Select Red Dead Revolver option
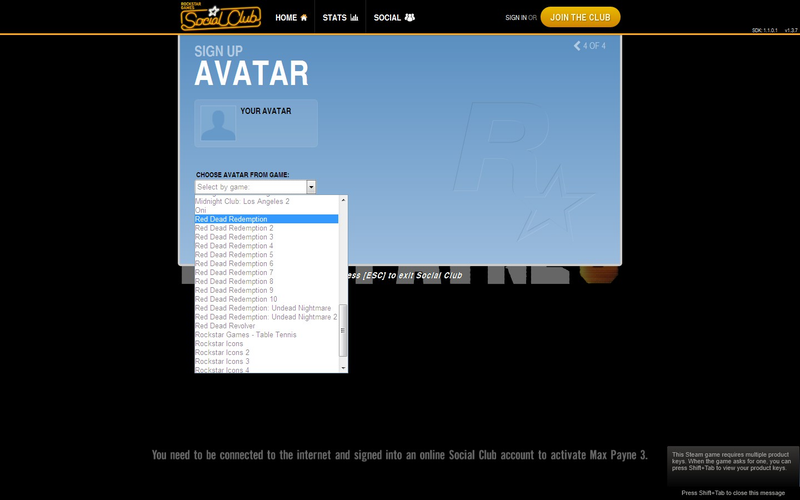Screen dimensions: 800x500 point(266,326)
